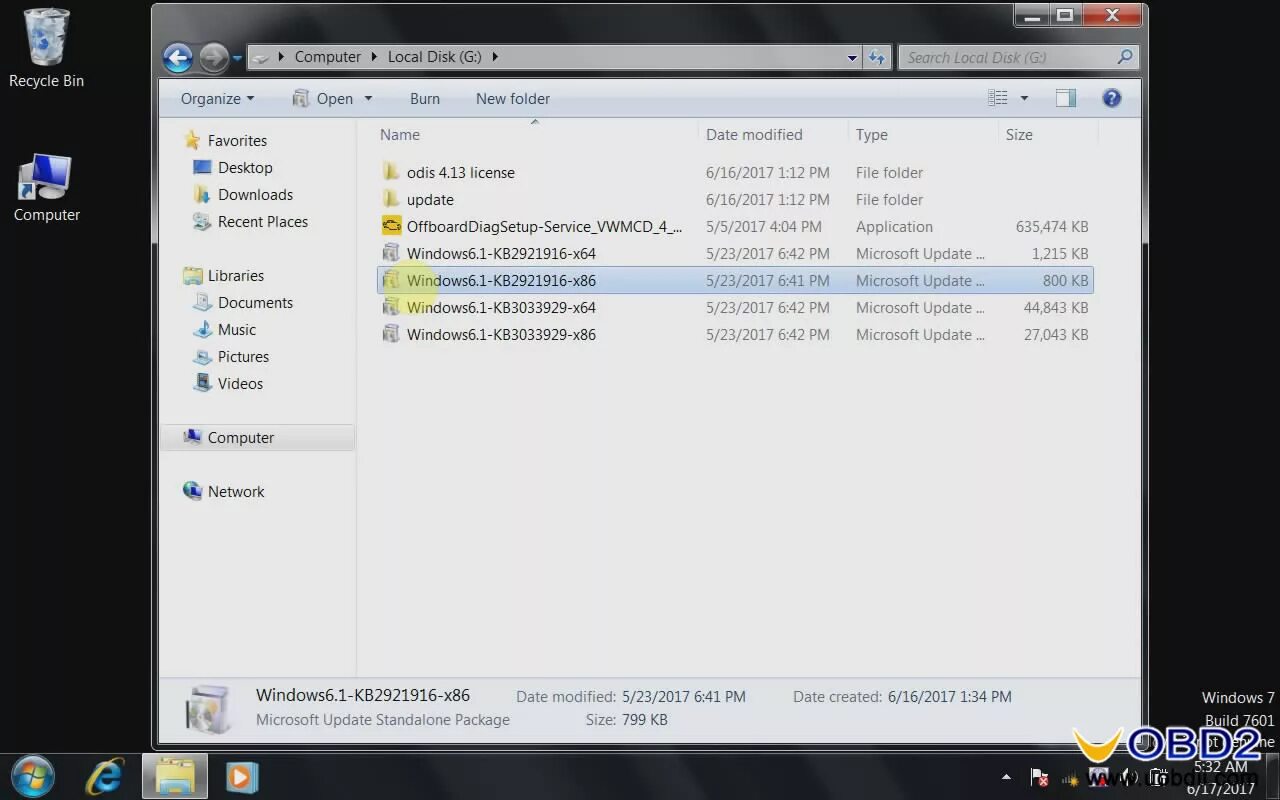Click the Action Center flag icon
Viewport: 1280px width, 800px height.
point(1039,777)
